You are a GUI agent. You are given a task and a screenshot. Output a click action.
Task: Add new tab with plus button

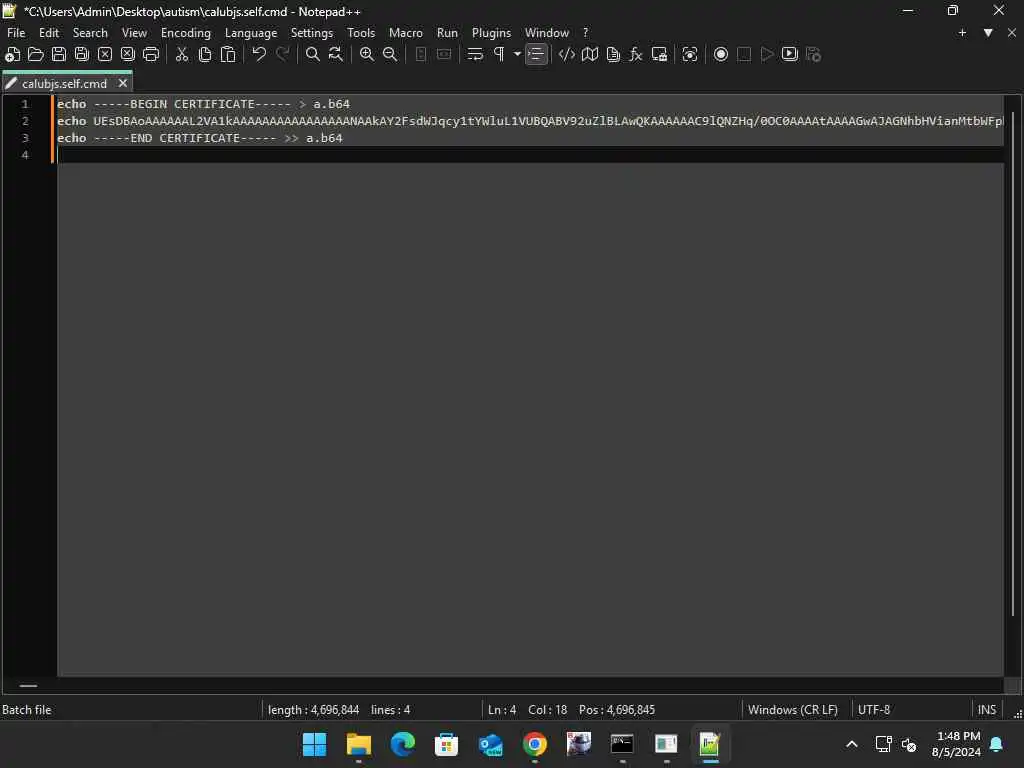coord(962,33)
